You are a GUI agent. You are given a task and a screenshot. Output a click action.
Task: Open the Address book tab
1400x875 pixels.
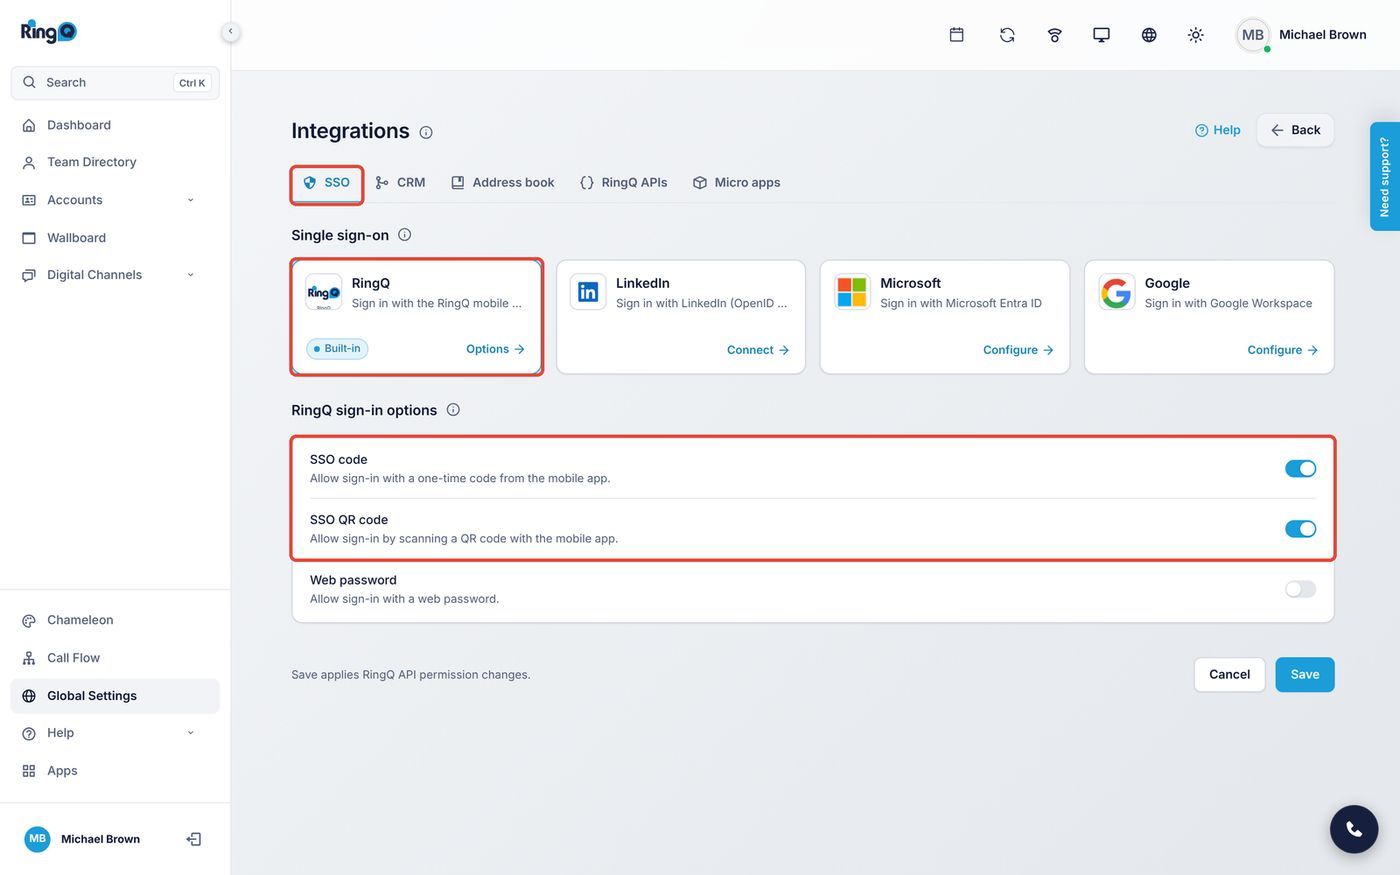click(503, 183)
